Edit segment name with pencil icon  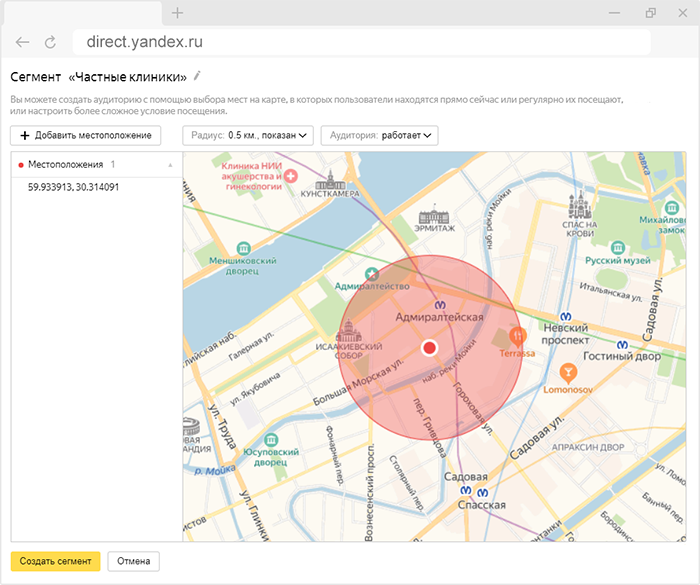pos(197,76)
